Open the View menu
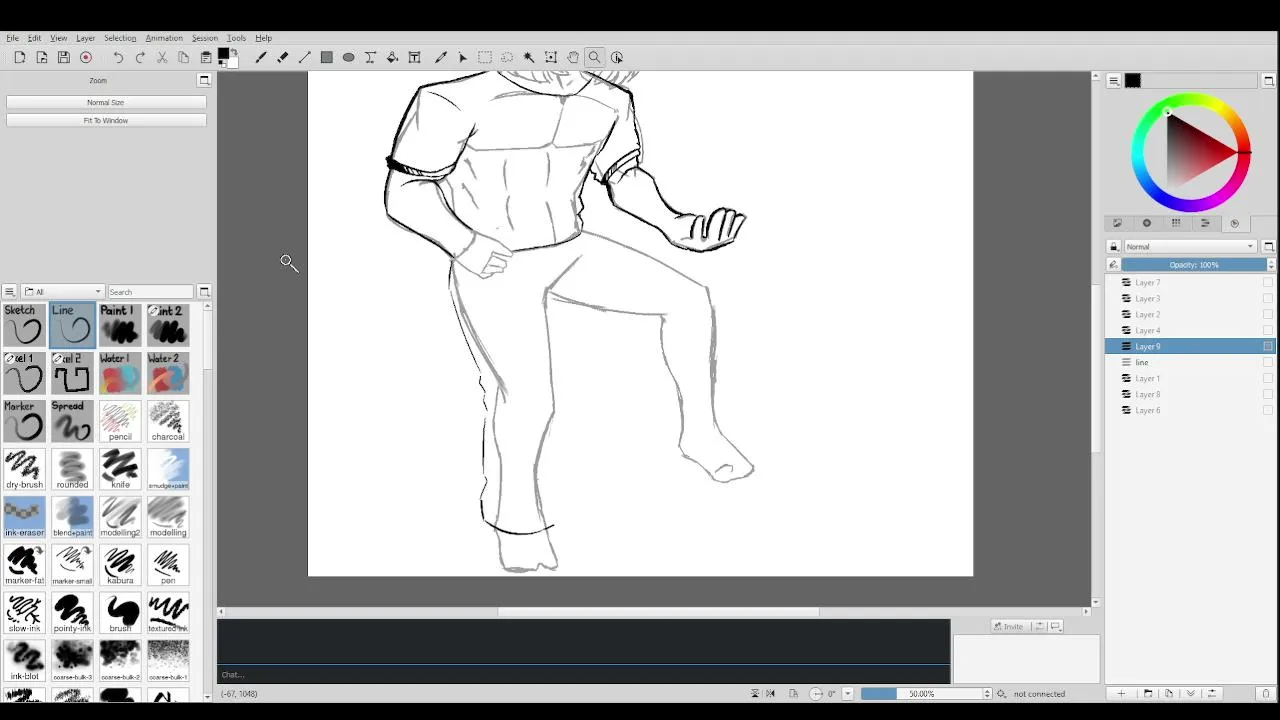 59,38
